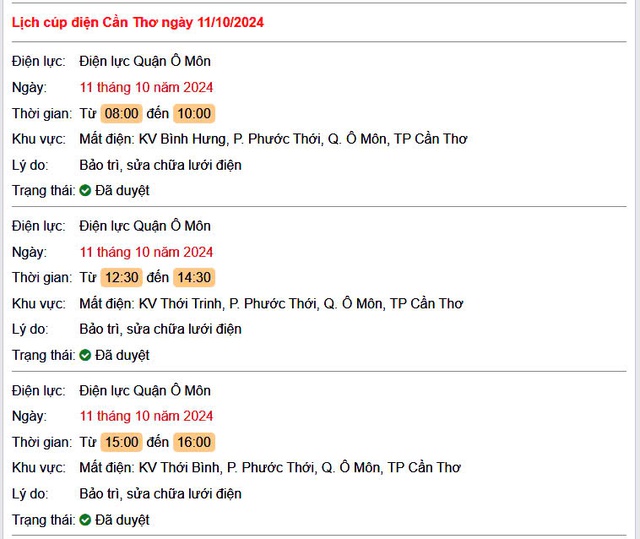Screen dimensions: 640x539
Task: Click the first Bảo trì reason text
Action: pos(160,165)
